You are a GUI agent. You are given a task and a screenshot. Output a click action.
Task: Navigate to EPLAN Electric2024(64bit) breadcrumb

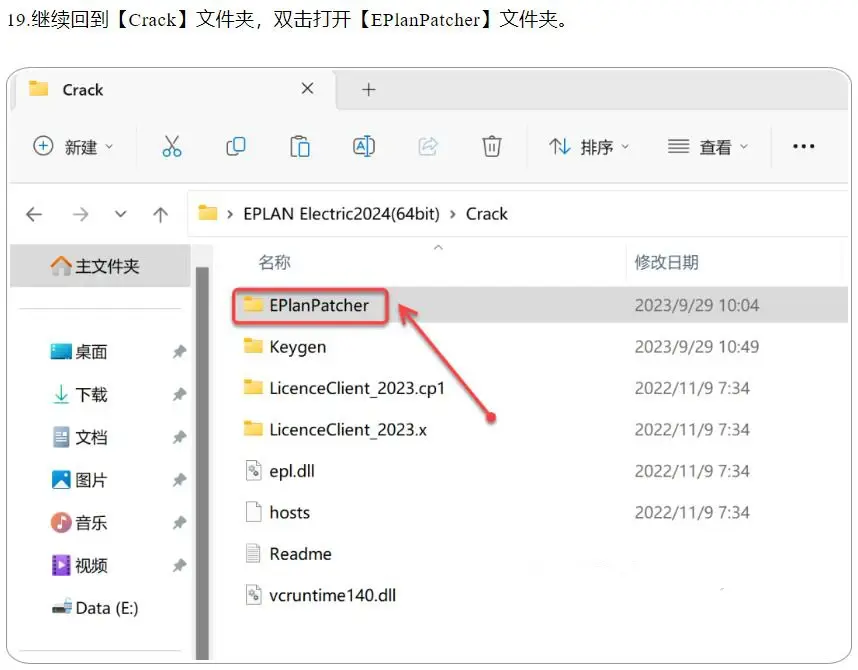click(x=341, y=214)
